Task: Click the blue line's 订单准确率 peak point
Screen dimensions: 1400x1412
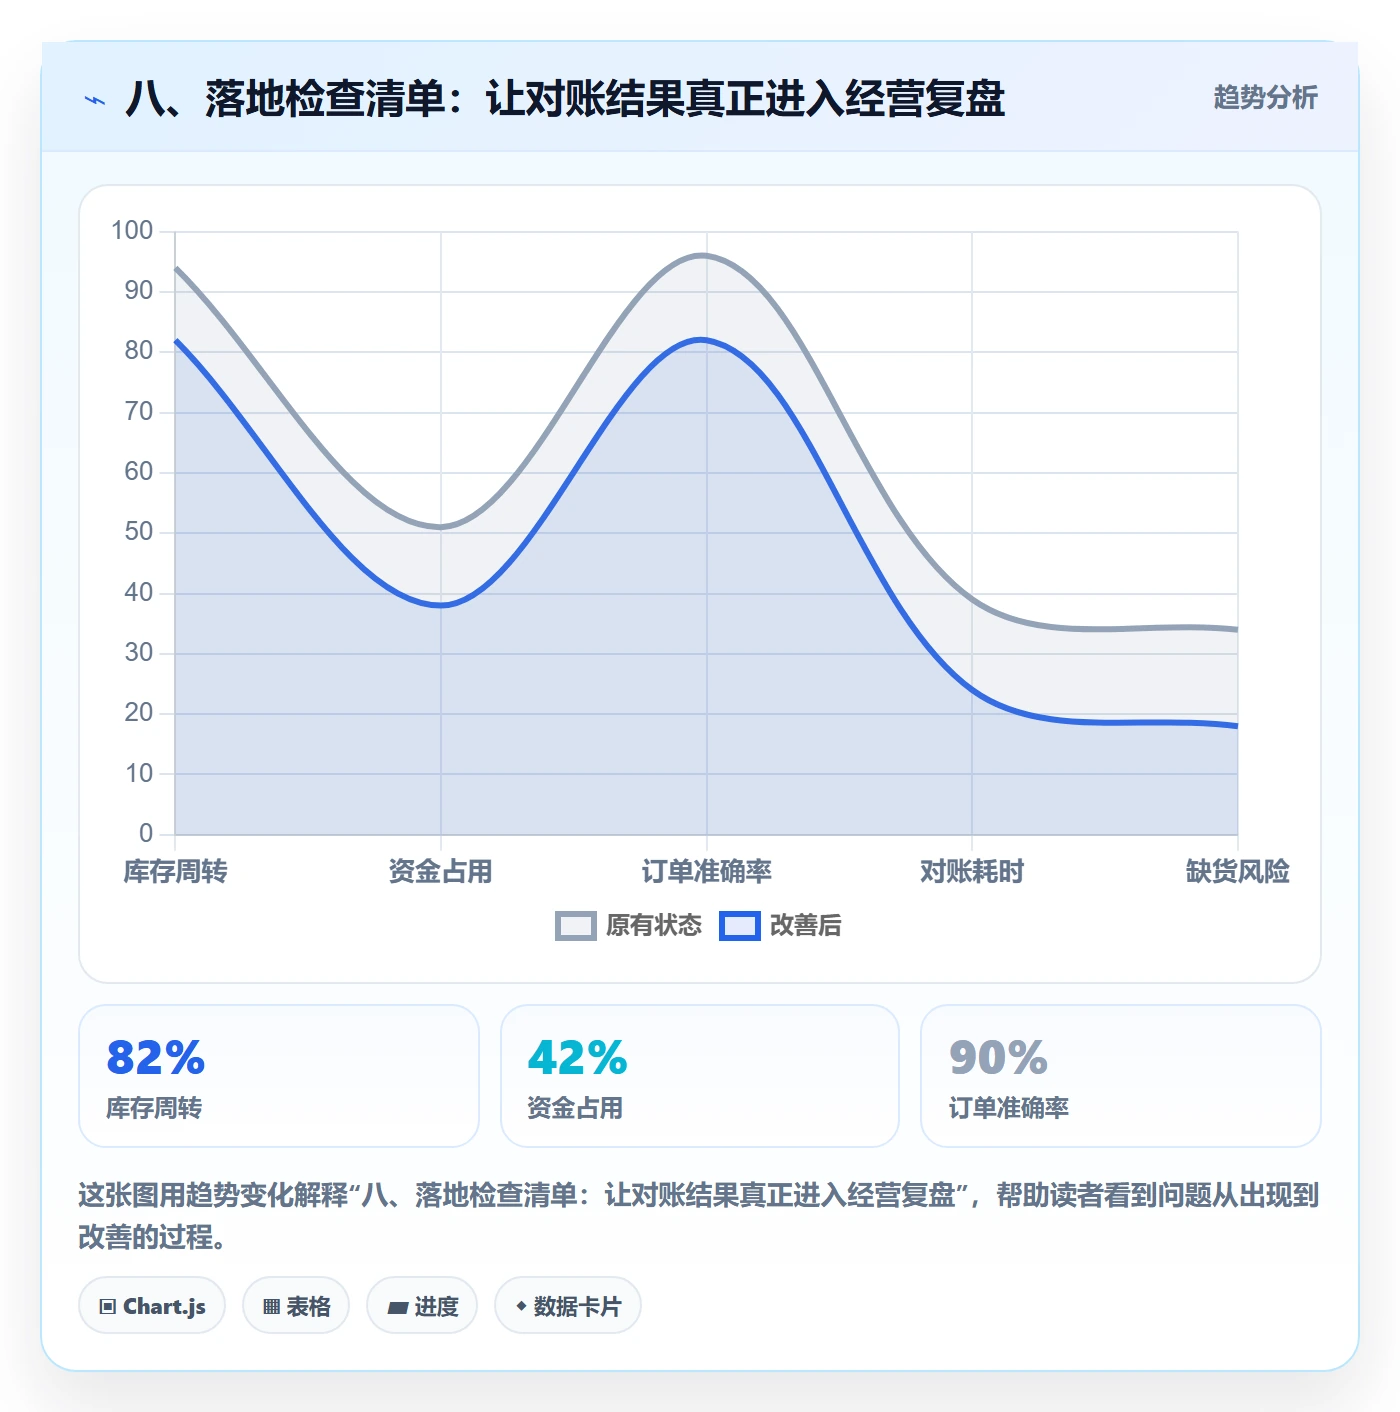Action: [x=707, y=340]
